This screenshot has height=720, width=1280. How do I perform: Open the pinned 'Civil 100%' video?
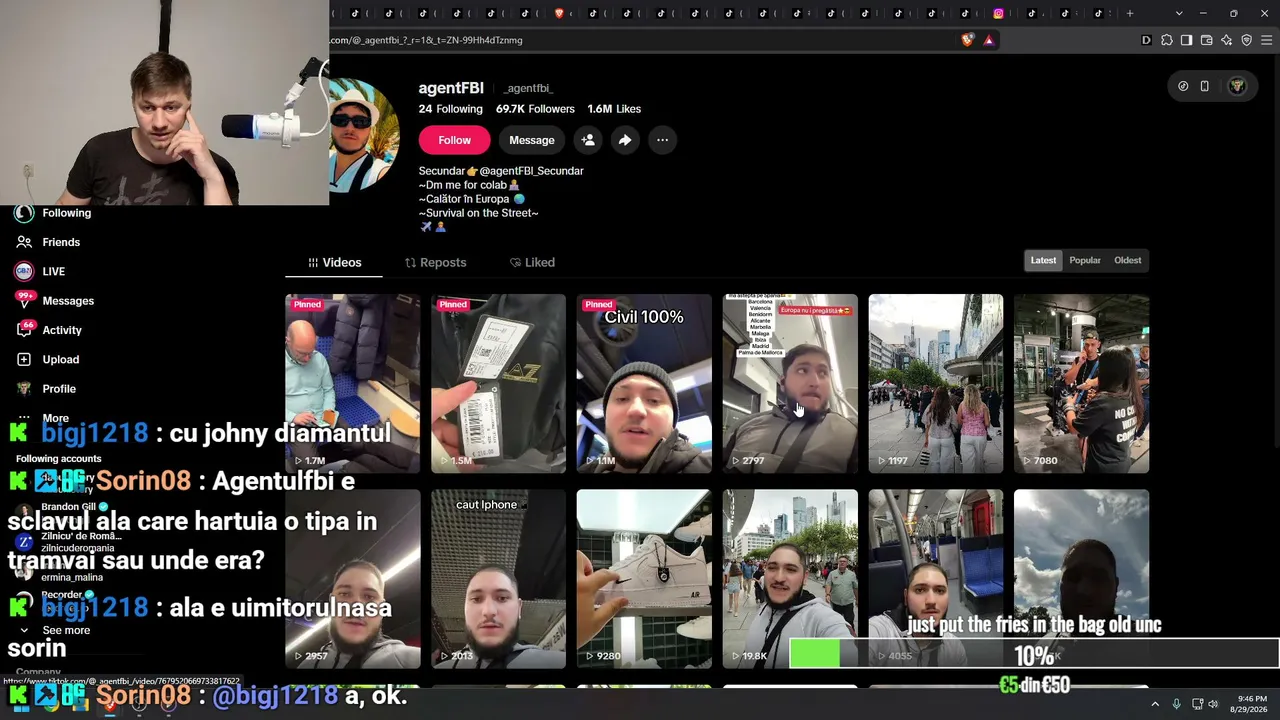644,383
